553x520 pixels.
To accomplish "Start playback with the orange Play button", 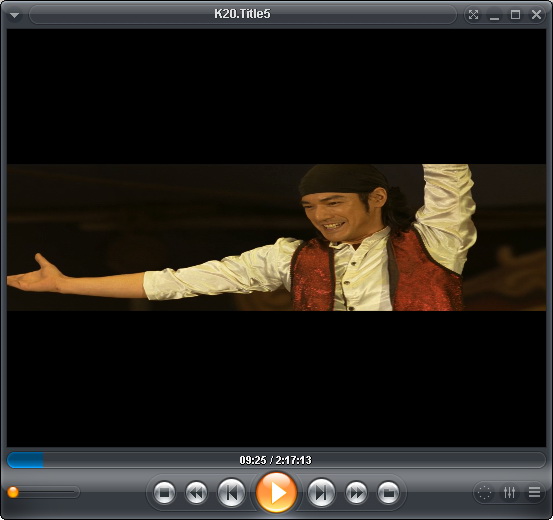I will (276, 492).
